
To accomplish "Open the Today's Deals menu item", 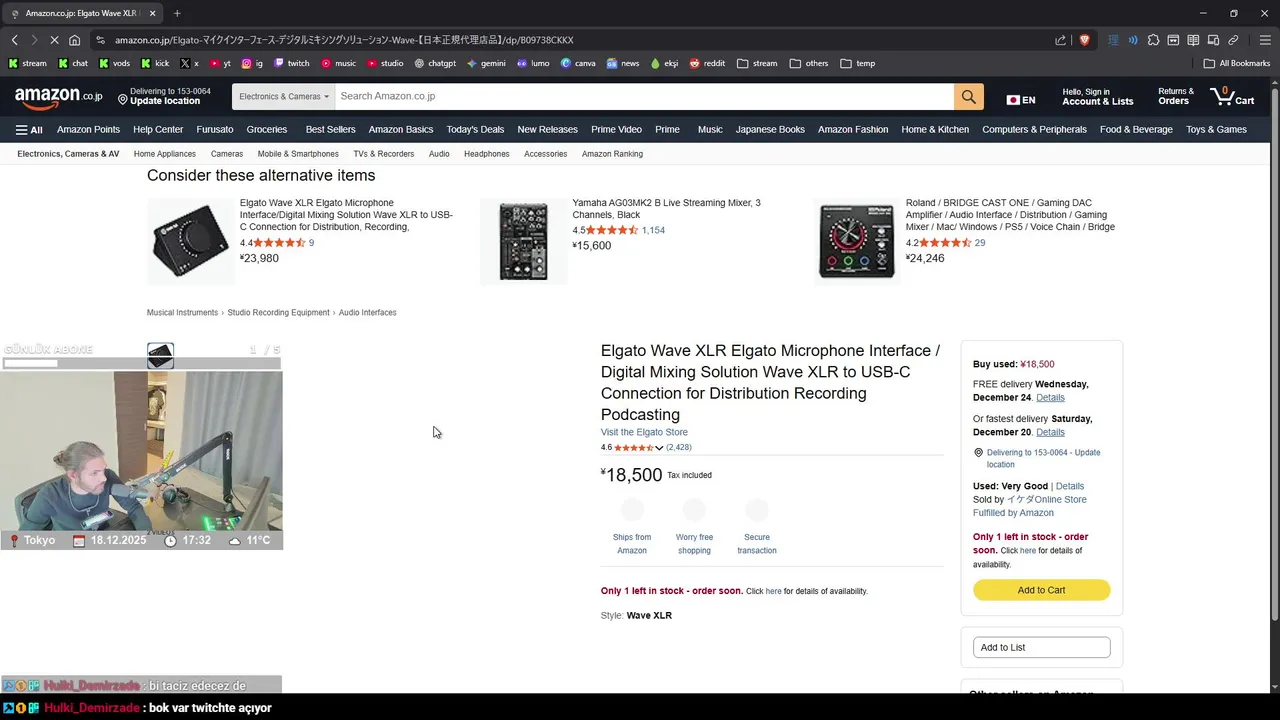I will pyautogui.click(x=475, y=129).
